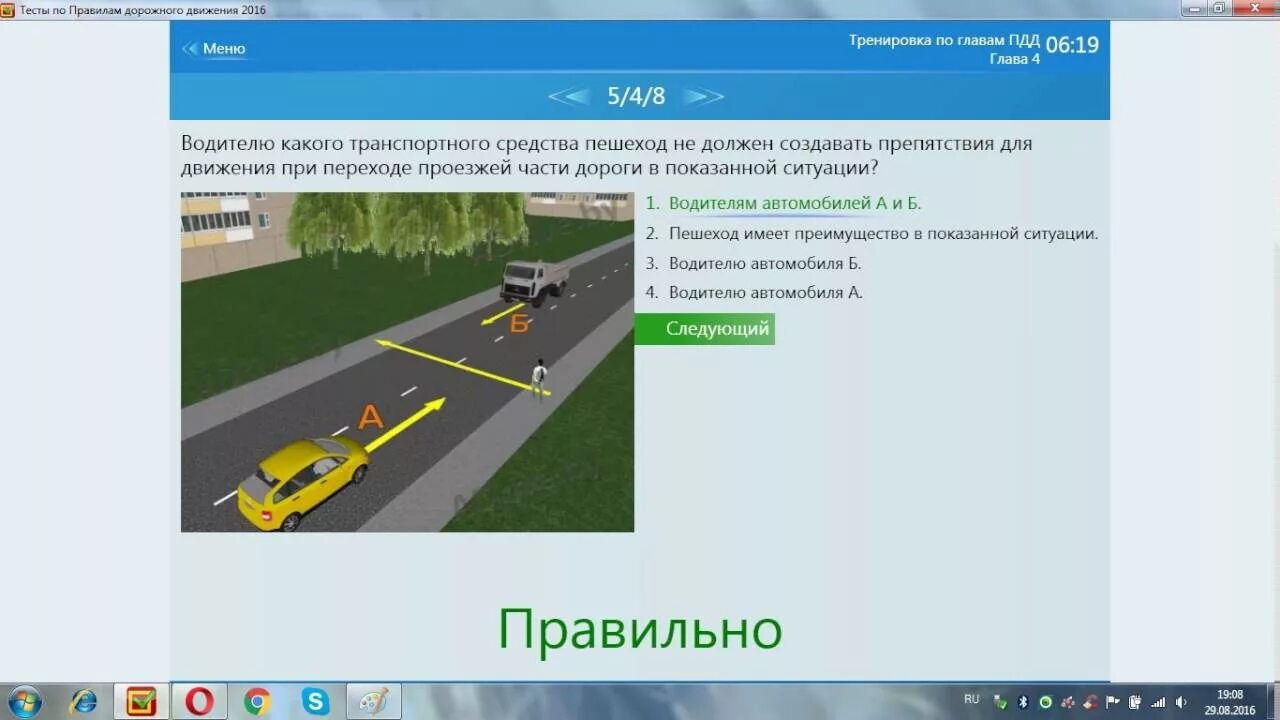Screen dimensions: 1280x720
Task: Click the power plug battery tray icon
Action: (x=1135, y=702)
